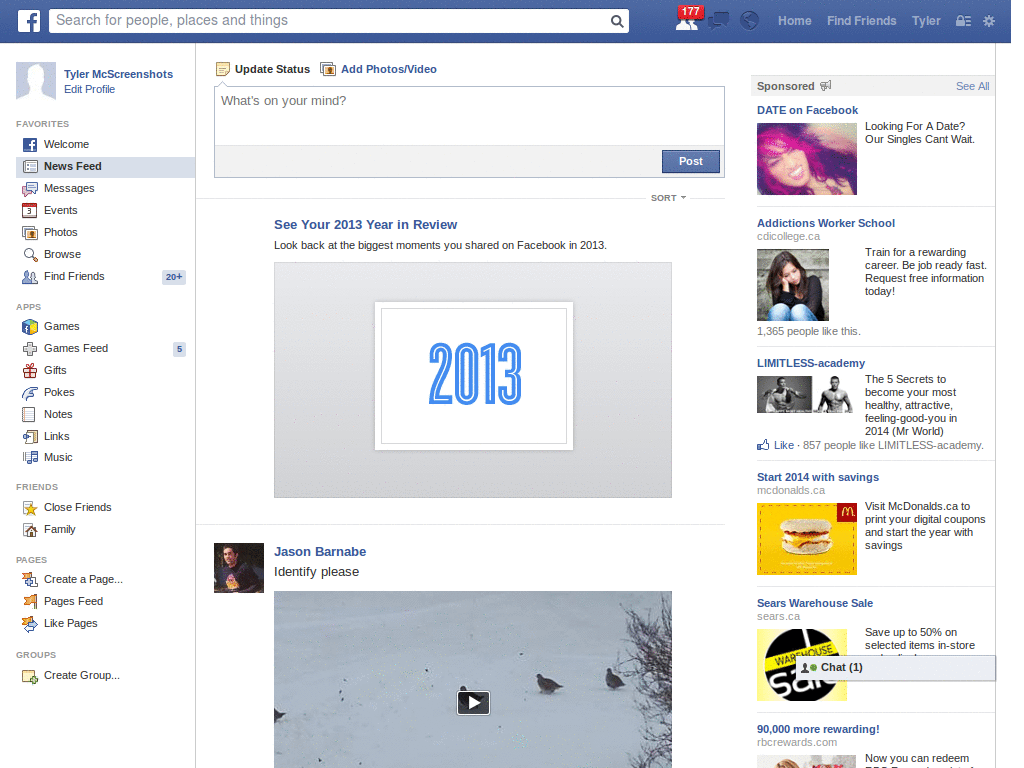Open 90,000 more rewarding! ad title

pyautogui.click(x=818, y=729)
